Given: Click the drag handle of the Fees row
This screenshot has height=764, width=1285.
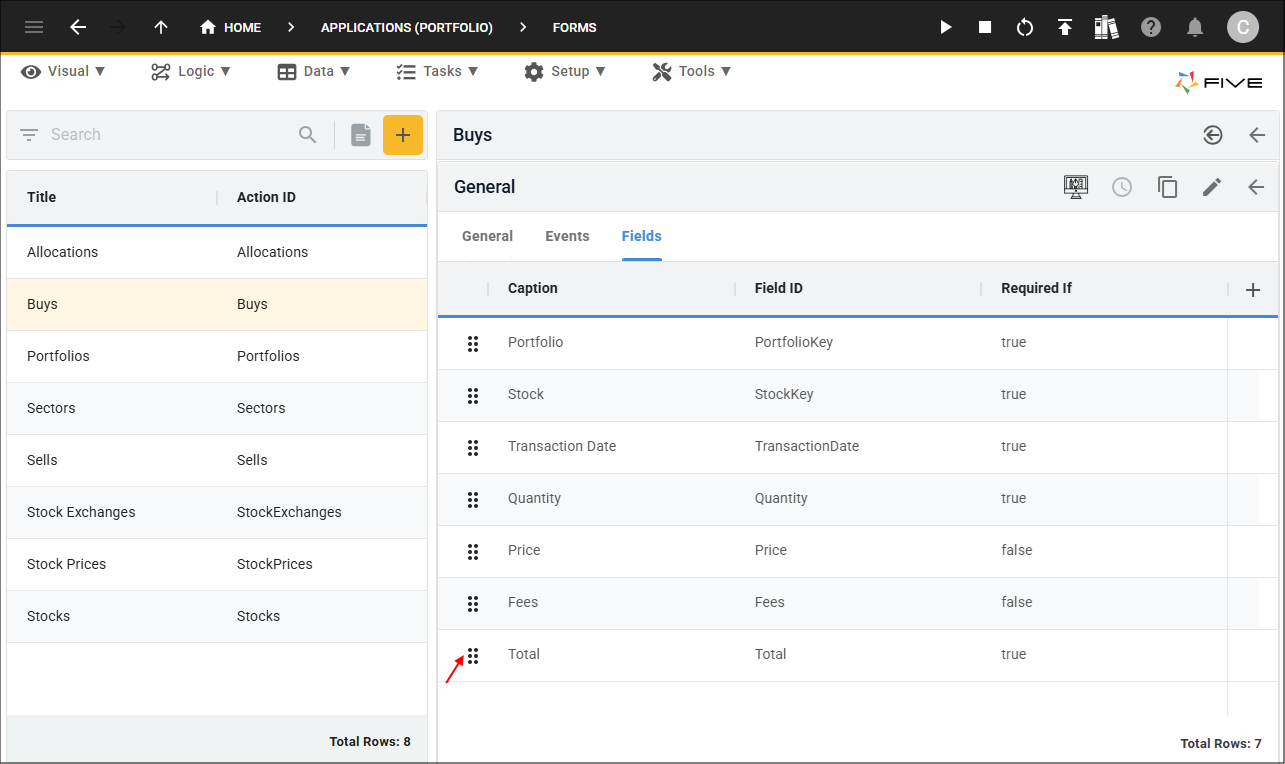Looking at the screenshot, I should point(473,604).
